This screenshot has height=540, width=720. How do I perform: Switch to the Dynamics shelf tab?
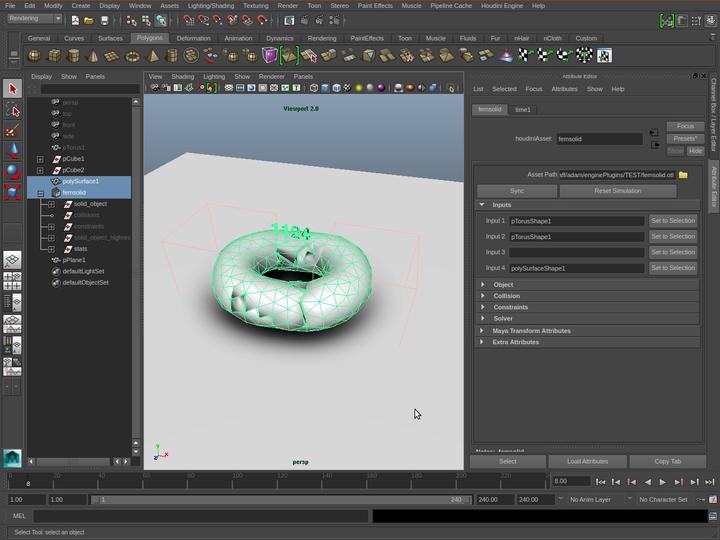point(280,39)
